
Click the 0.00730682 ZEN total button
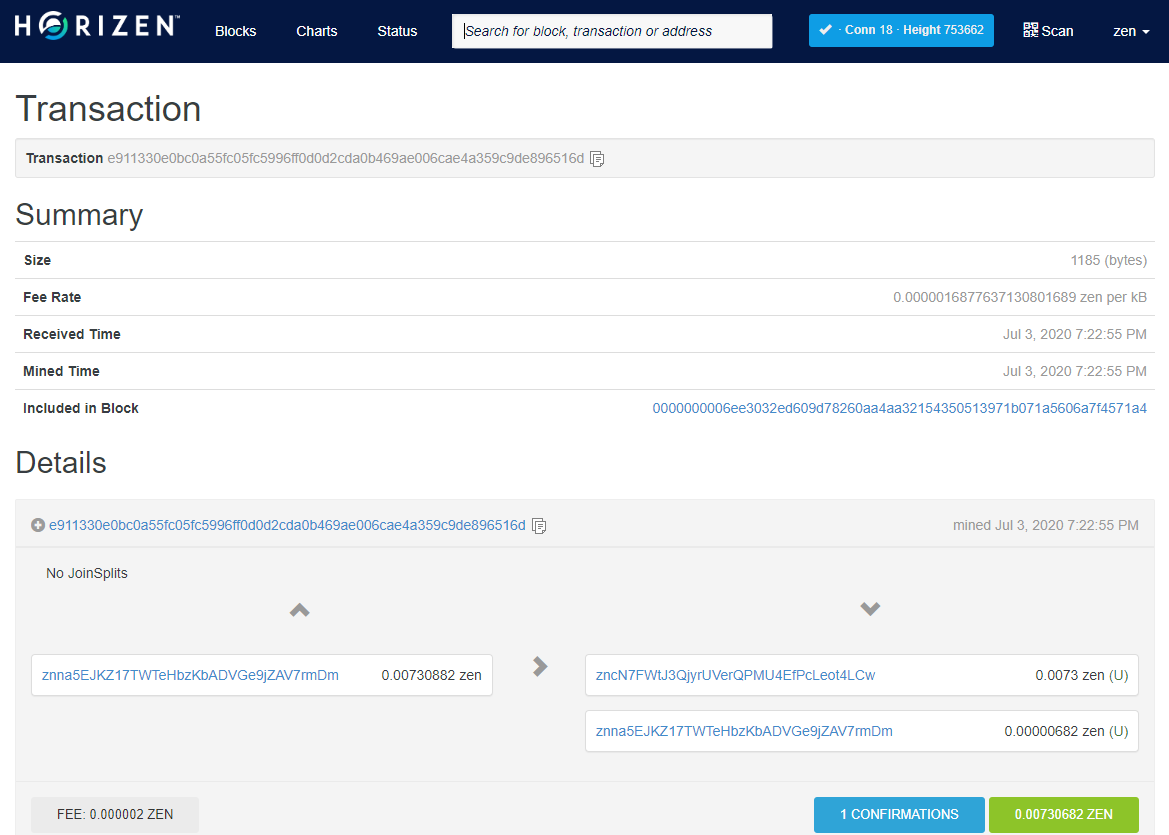click(x=1064, y=814)
